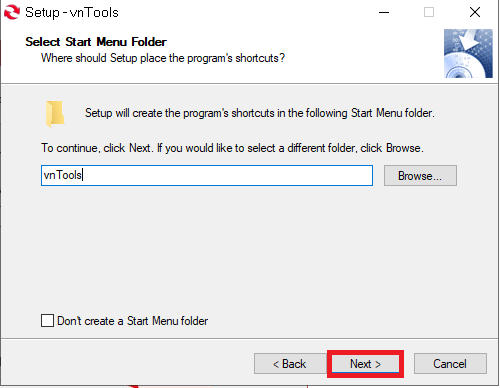The height and width of the screenshot is (388, 500).
Task: Click the grayed-out maximize box
Action: 429,13
